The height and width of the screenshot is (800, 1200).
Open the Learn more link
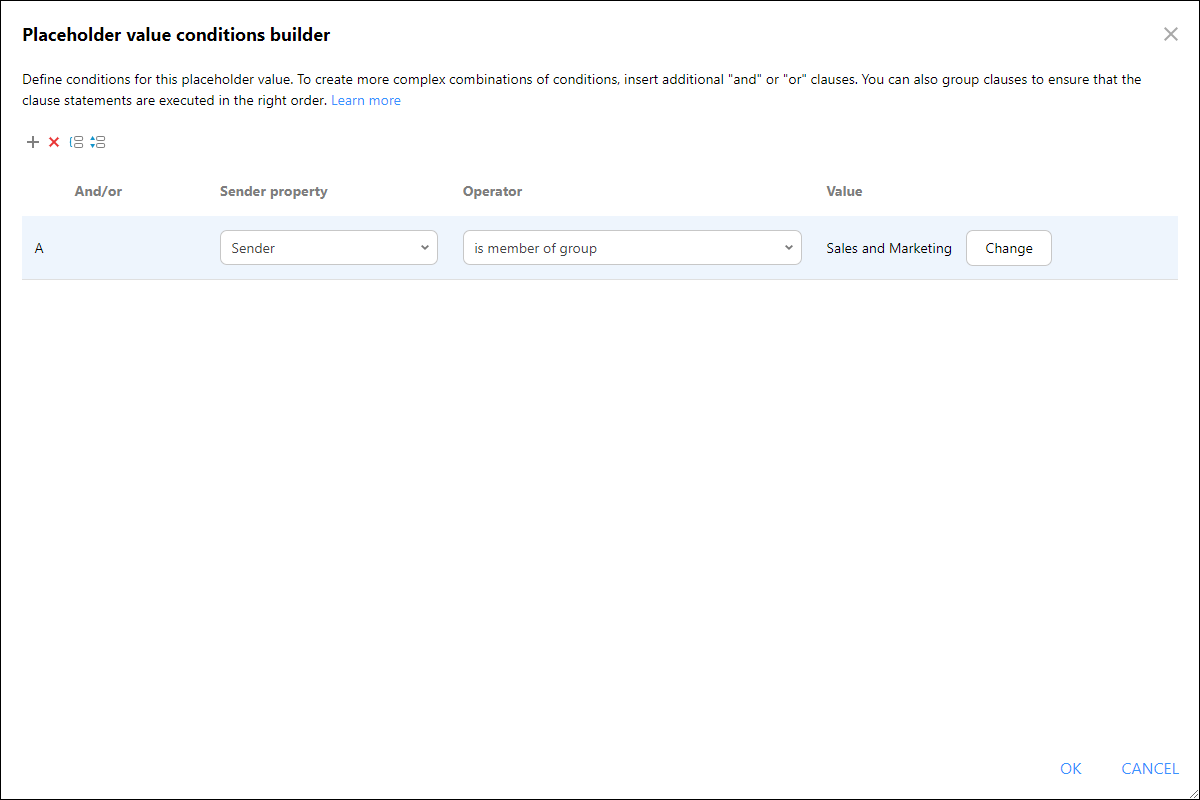[x=366, y=100]
